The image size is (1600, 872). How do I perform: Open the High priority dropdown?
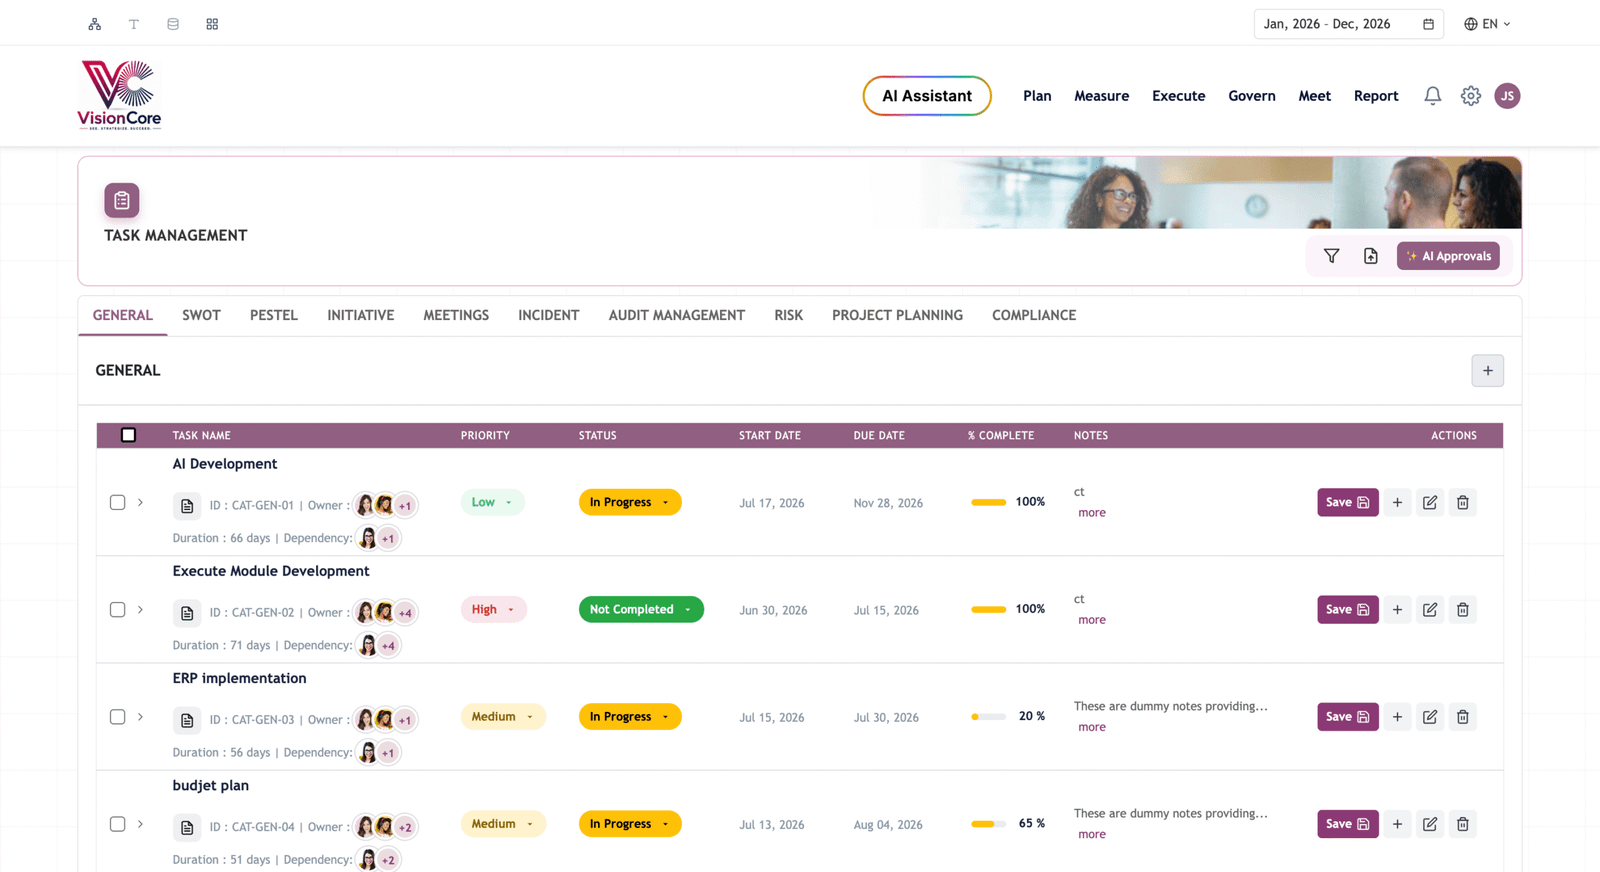click(x=493, y=609)
